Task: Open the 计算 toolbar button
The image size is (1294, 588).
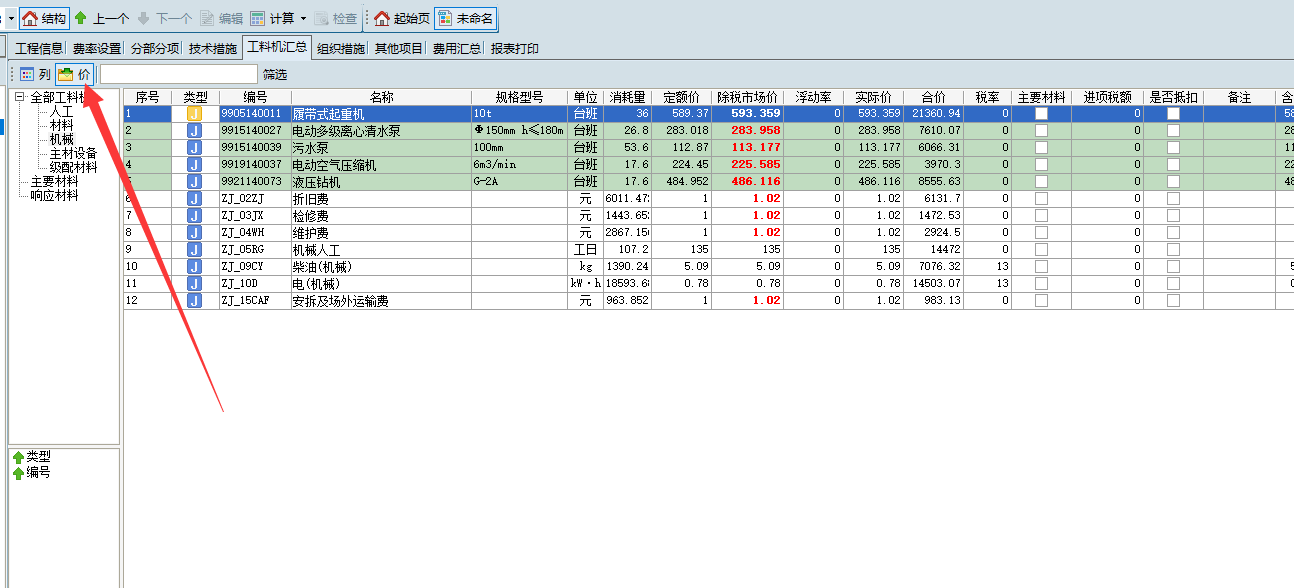Action: [x=270, y=18]
